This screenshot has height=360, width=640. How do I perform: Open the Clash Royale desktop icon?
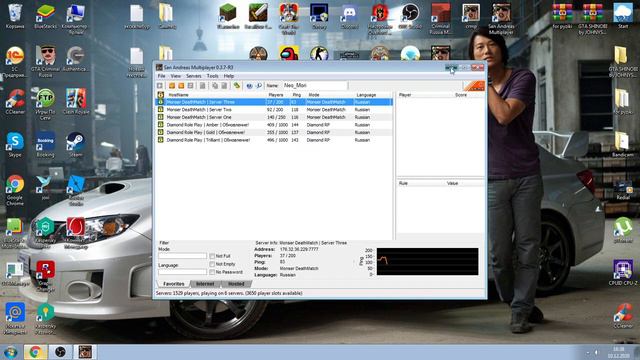[x=76, y=101]
